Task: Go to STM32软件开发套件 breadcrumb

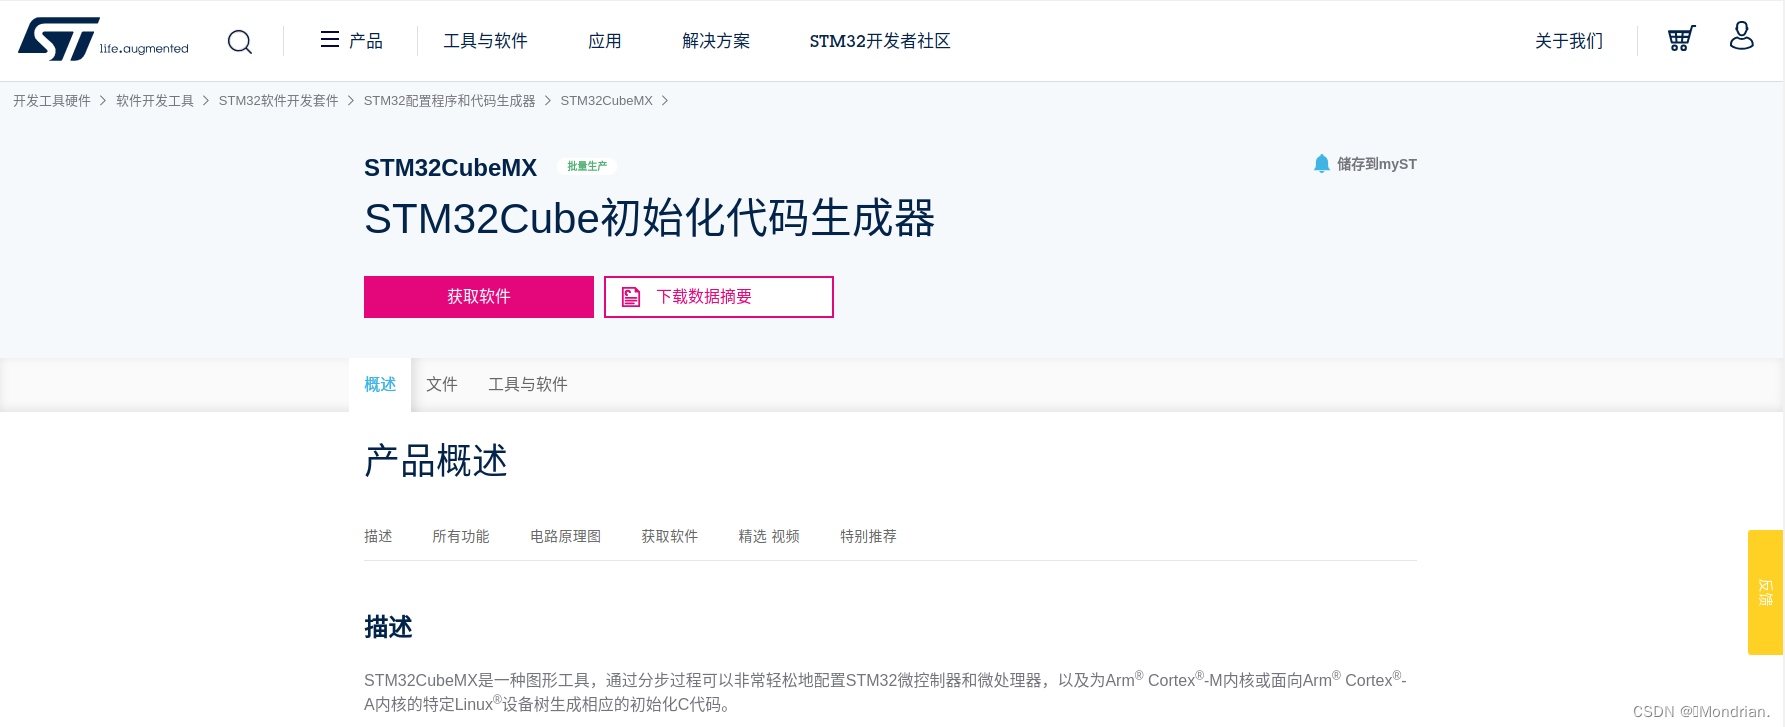Action: 279,101
